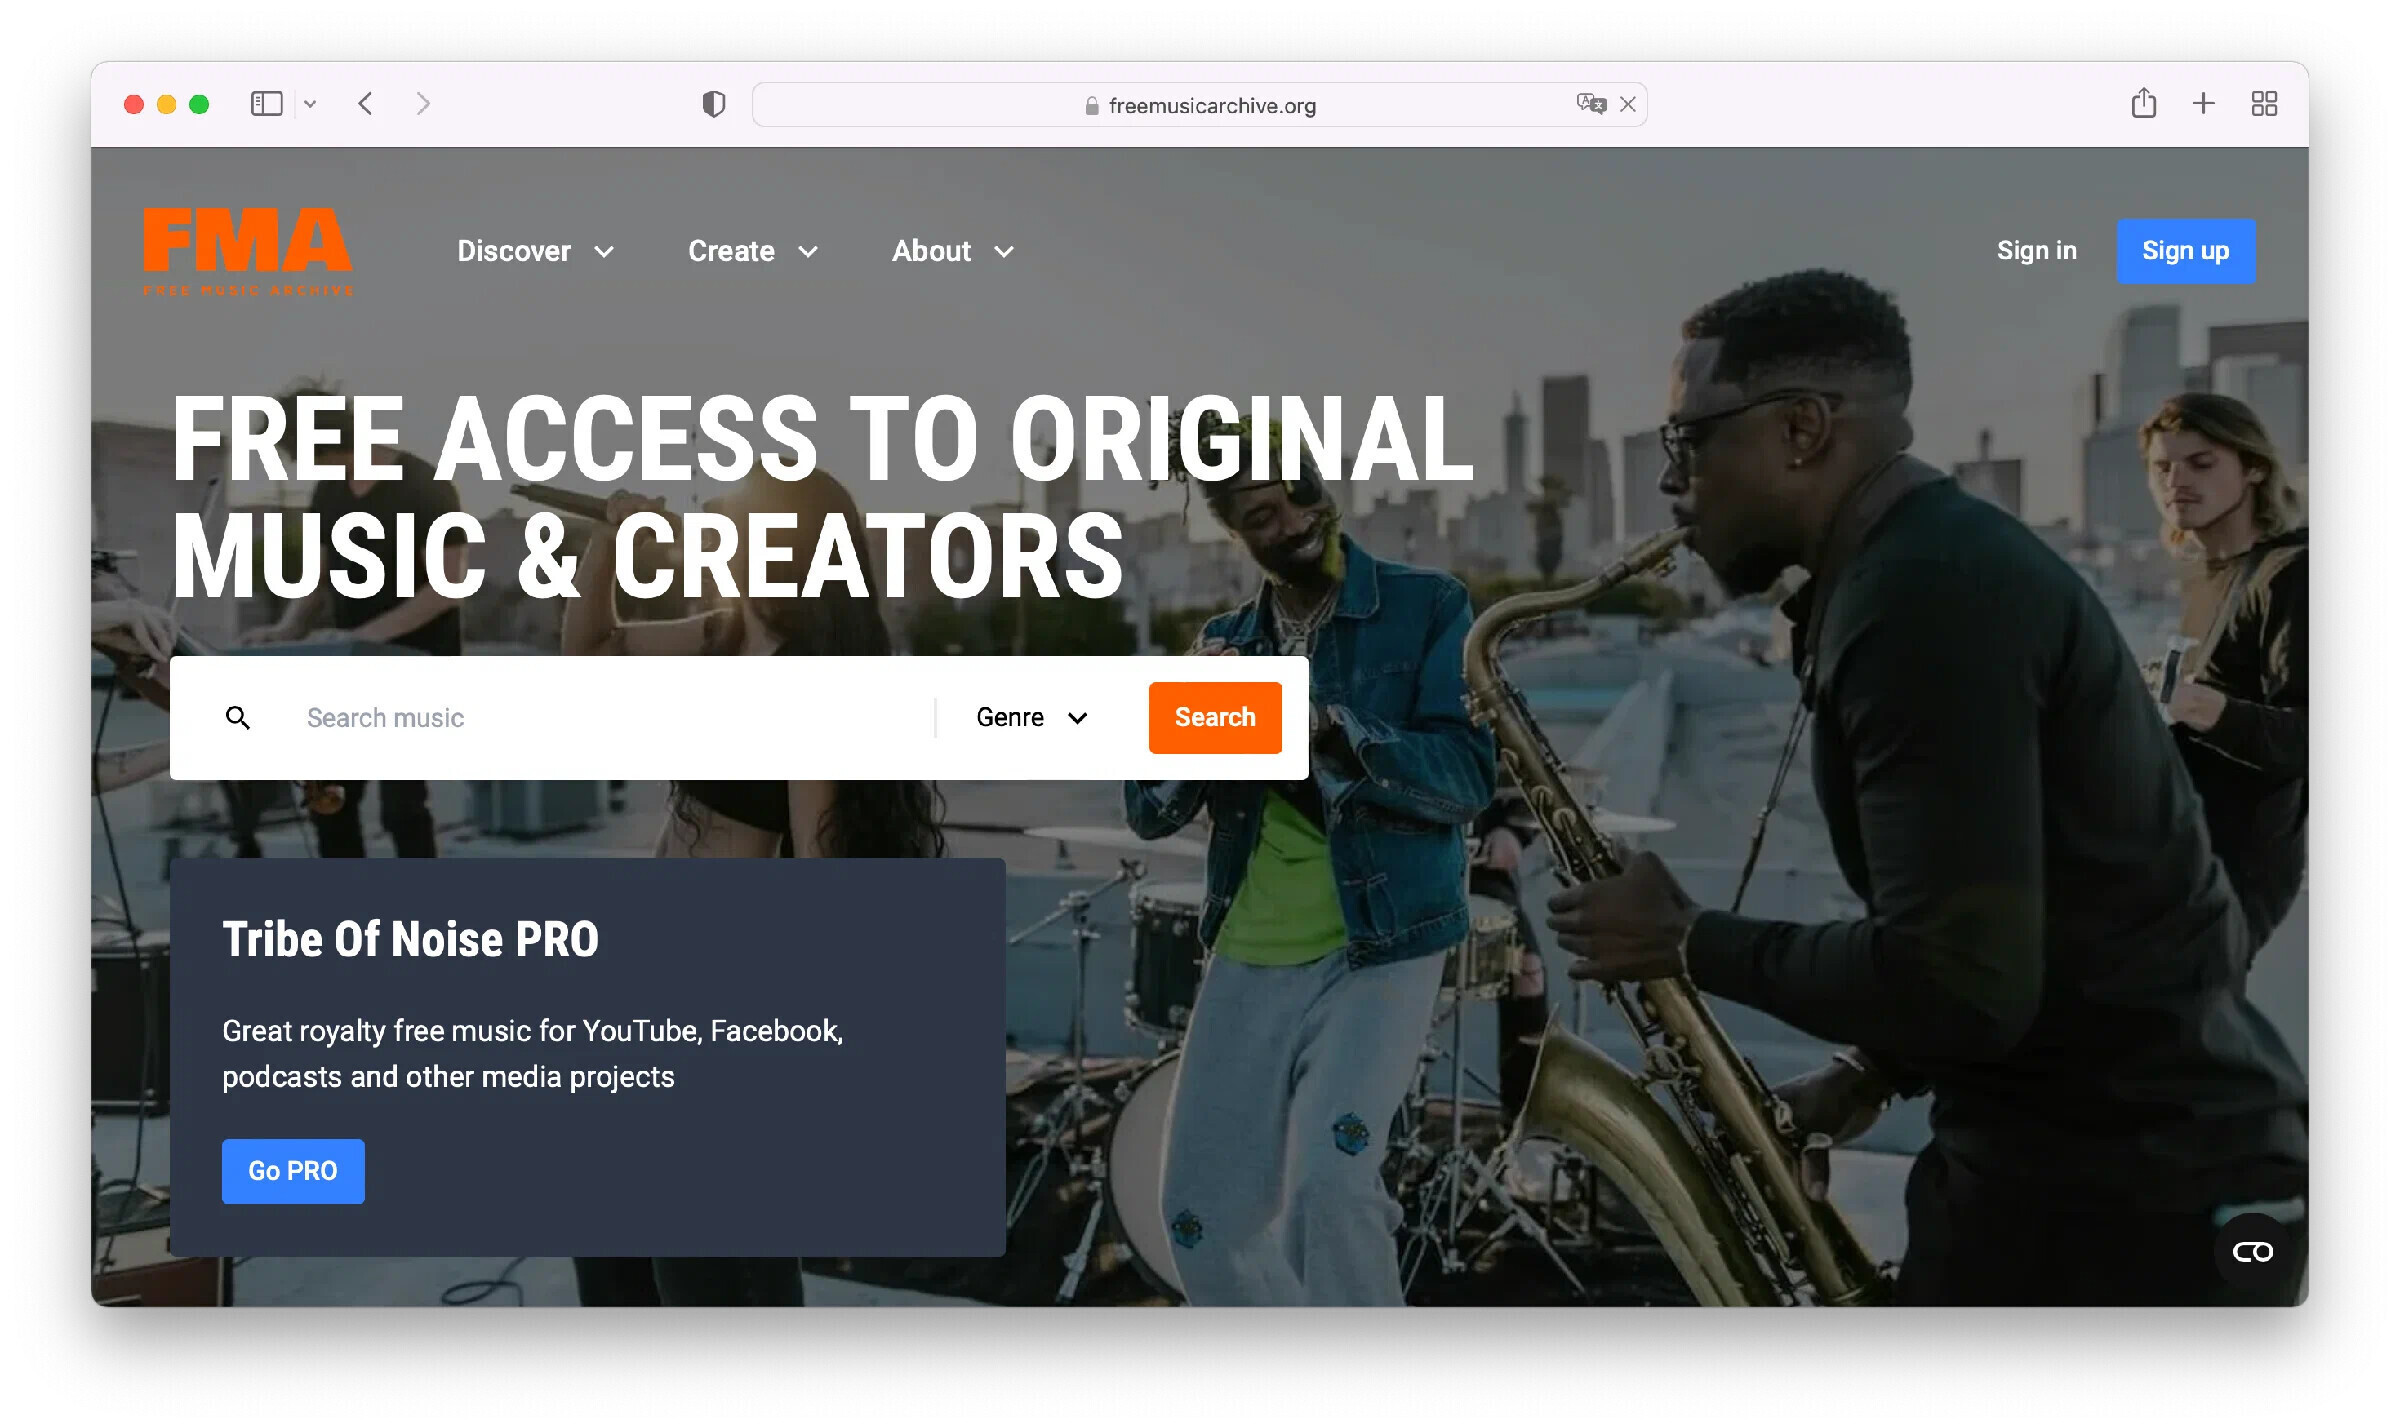Expand the Create menu
This screenshot has width=2400, height=1428.
click(x=753, y=251)
